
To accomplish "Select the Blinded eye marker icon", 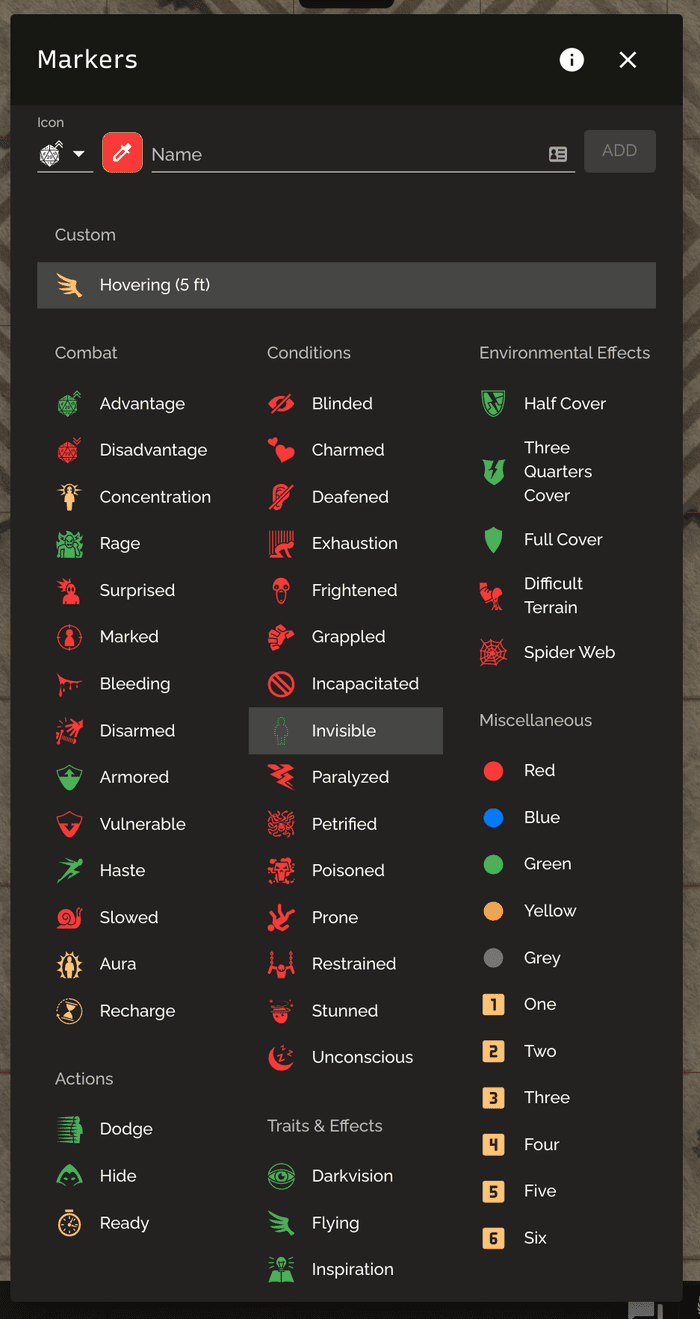I will 281,404.
